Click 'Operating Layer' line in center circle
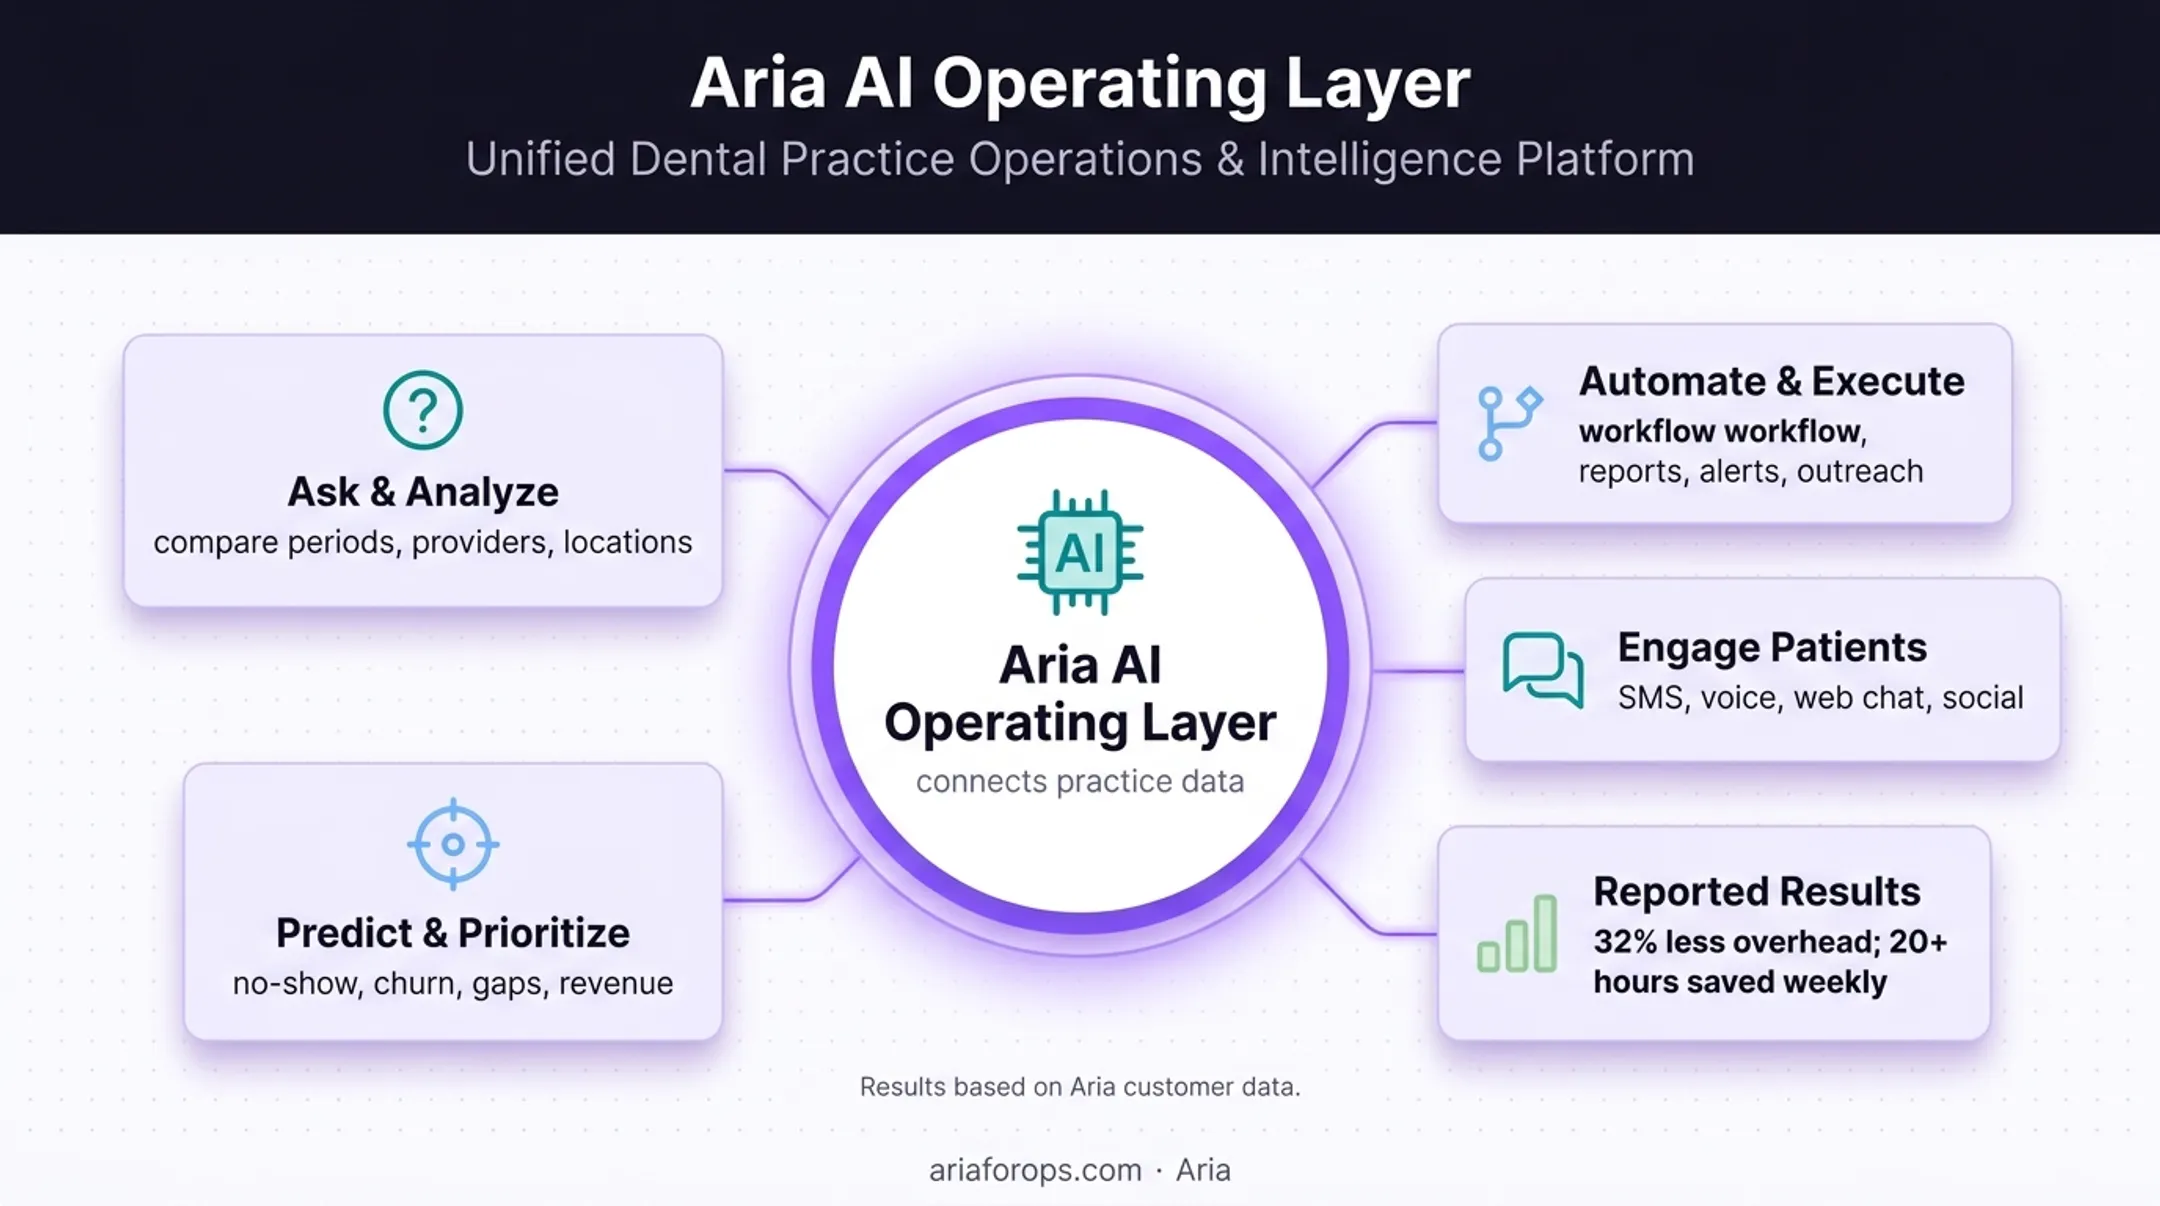 click(x=1080, y=723)
